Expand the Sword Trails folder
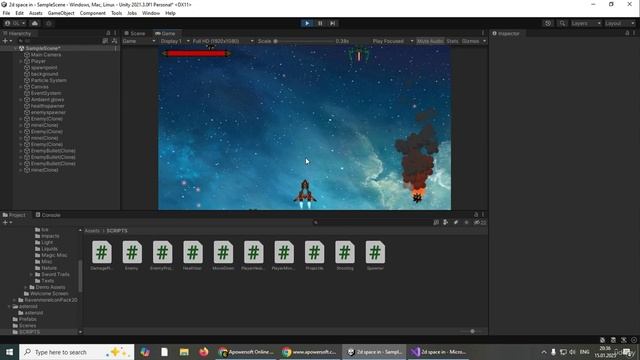This screenshot has height=360, width=640. click(31, 274)
